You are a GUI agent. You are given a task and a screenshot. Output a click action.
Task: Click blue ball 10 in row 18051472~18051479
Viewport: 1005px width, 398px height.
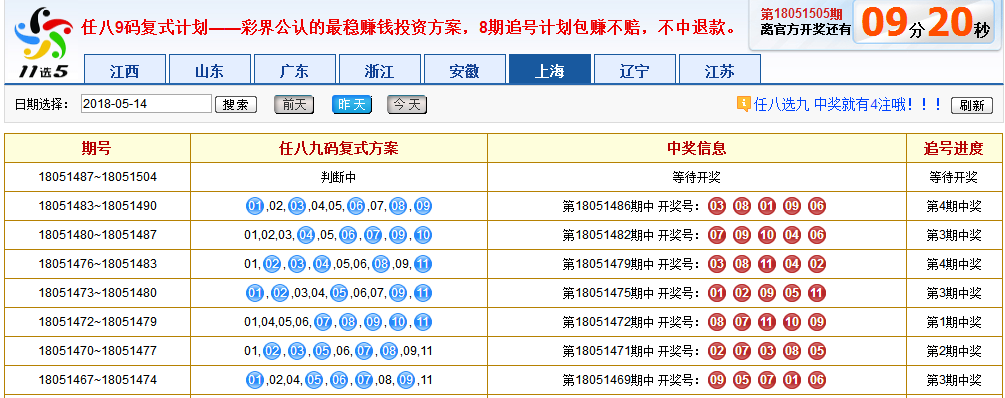point(398,322)
